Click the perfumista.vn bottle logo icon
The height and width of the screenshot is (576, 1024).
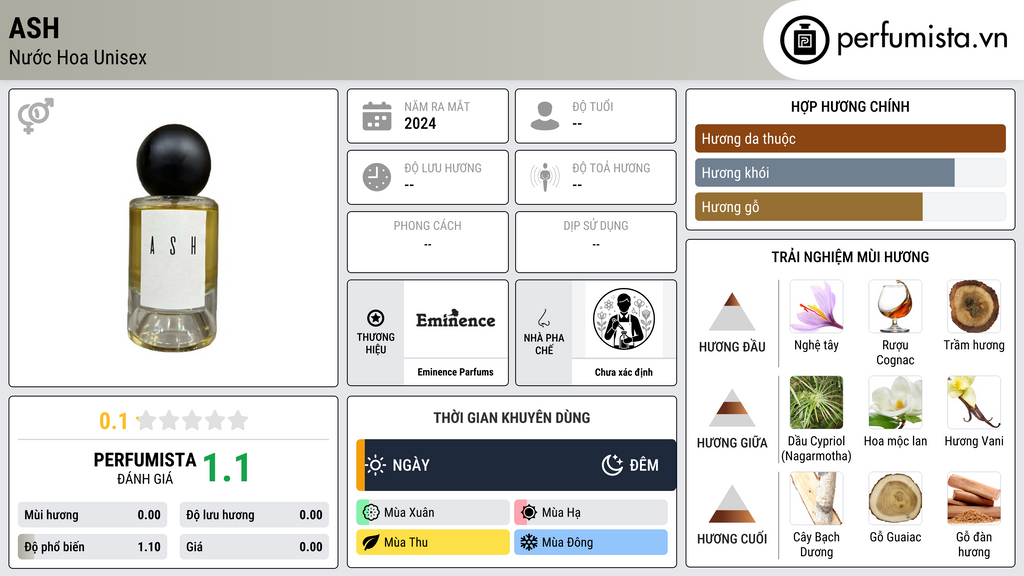pos(804,40)
